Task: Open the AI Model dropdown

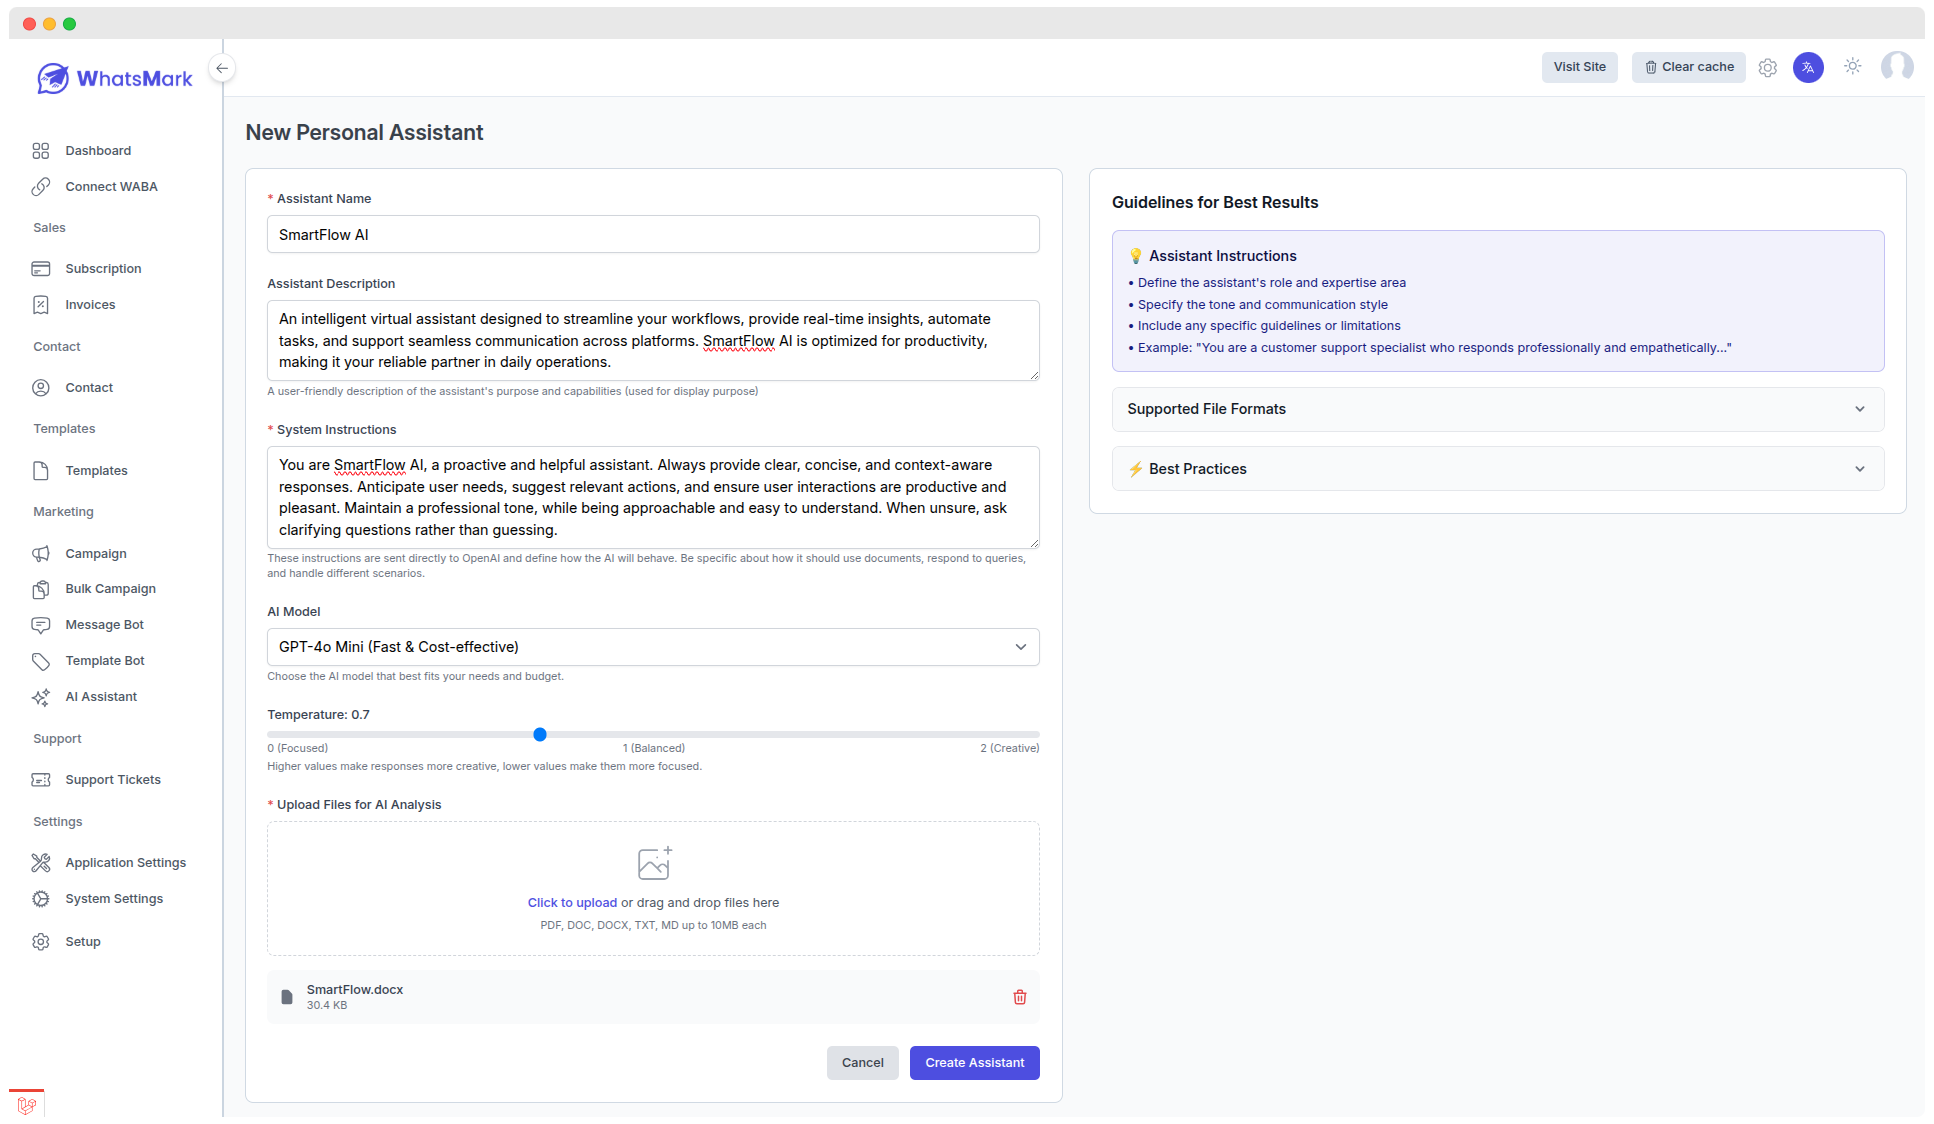Action: coord(652,647)
